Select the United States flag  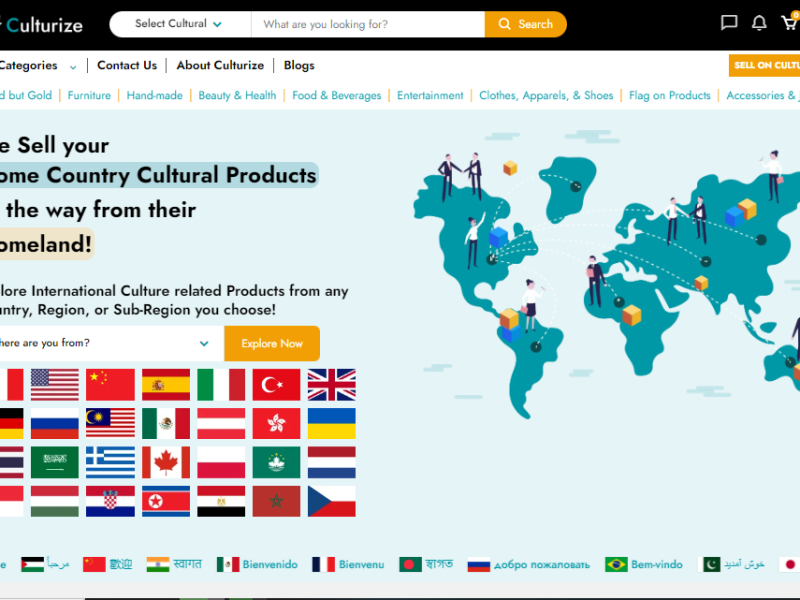[x=54, y=383]
